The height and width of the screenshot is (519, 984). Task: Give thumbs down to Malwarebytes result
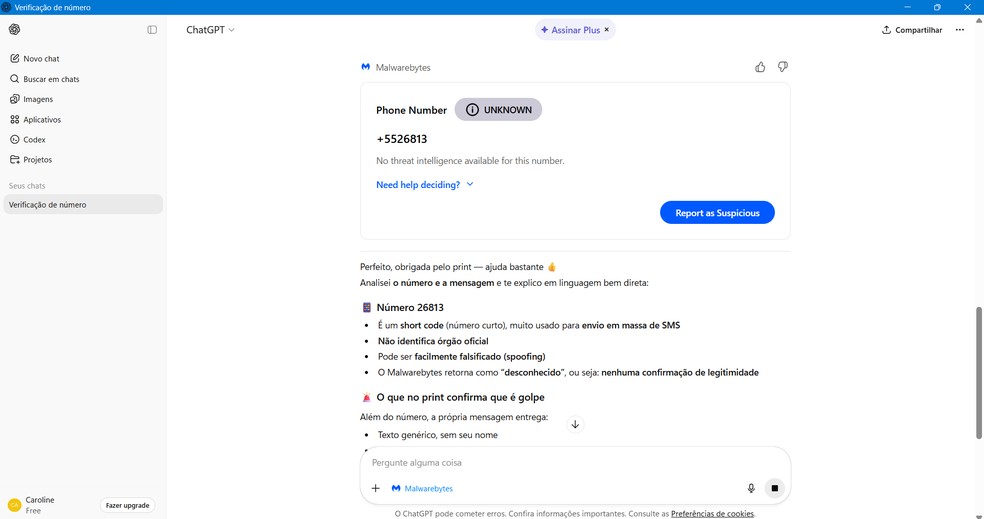point(783,67)
